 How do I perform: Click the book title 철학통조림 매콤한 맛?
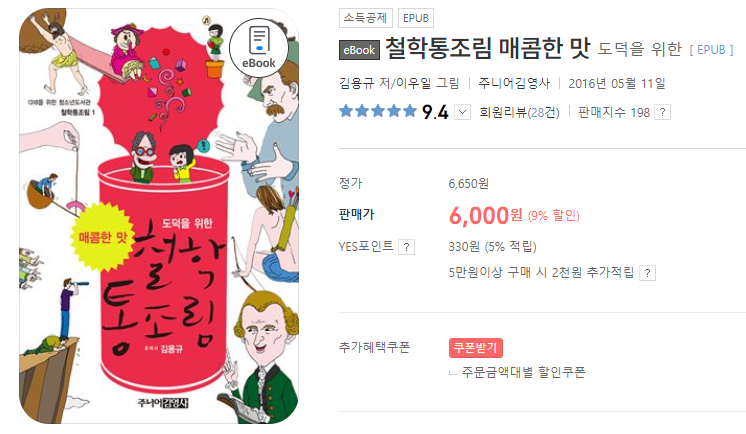point(487,49)
